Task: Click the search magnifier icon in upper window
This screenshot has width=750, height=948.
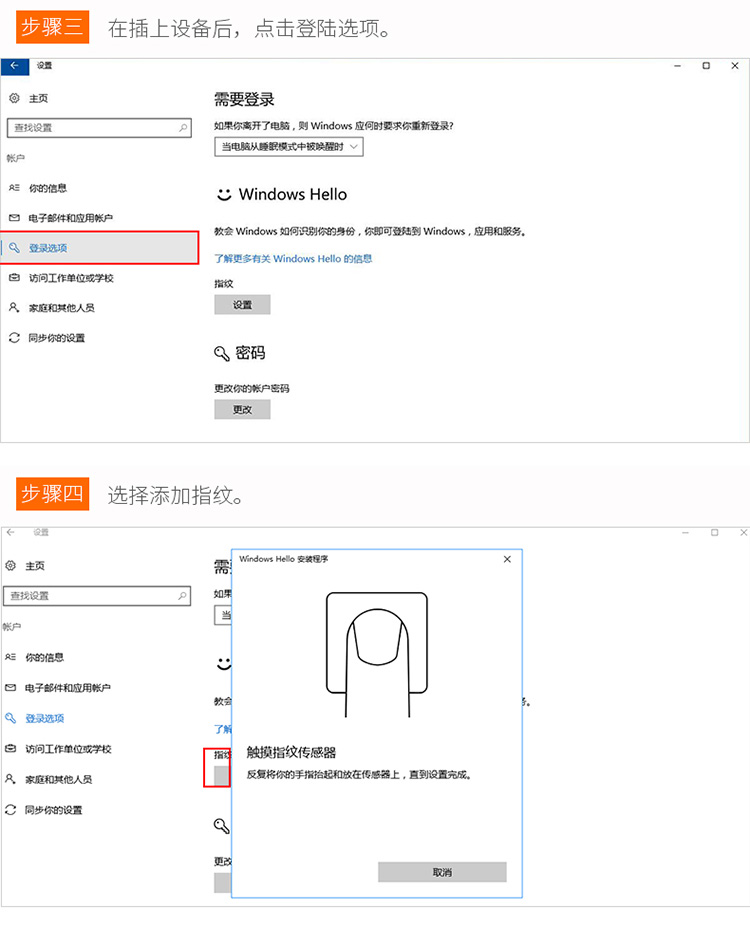Action: 183,128
